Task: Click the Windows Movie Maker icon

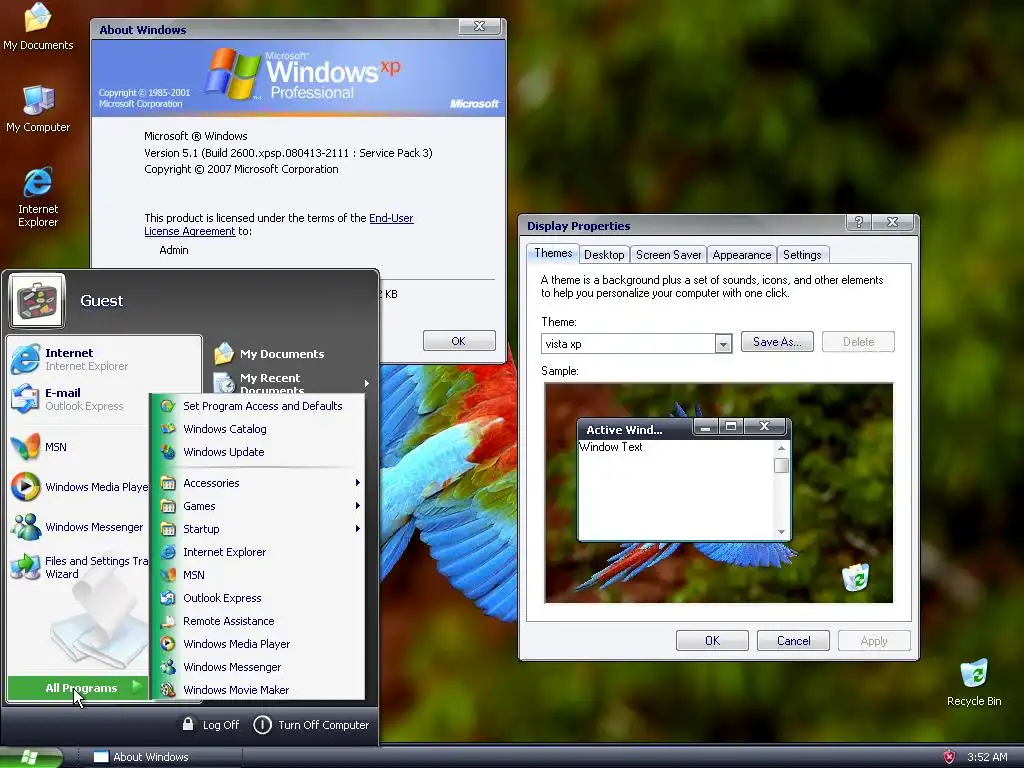Action: point(168,690)
